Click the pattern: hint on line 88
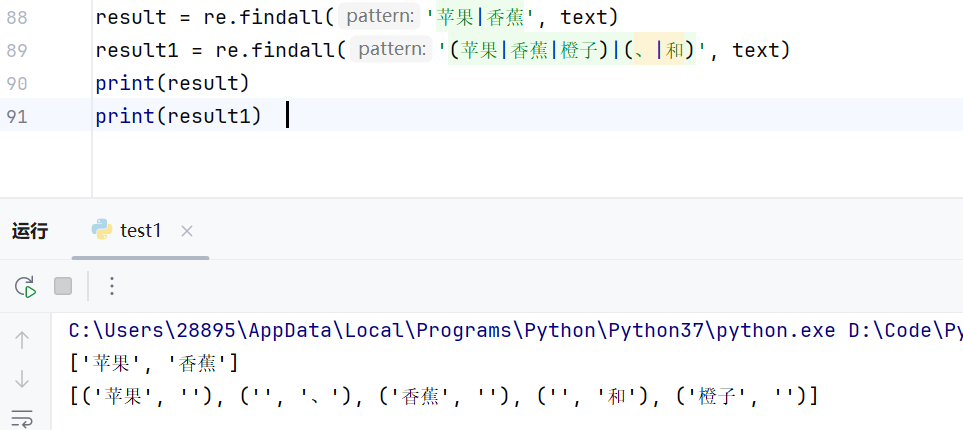963x430 pixels. coord(379,17)
